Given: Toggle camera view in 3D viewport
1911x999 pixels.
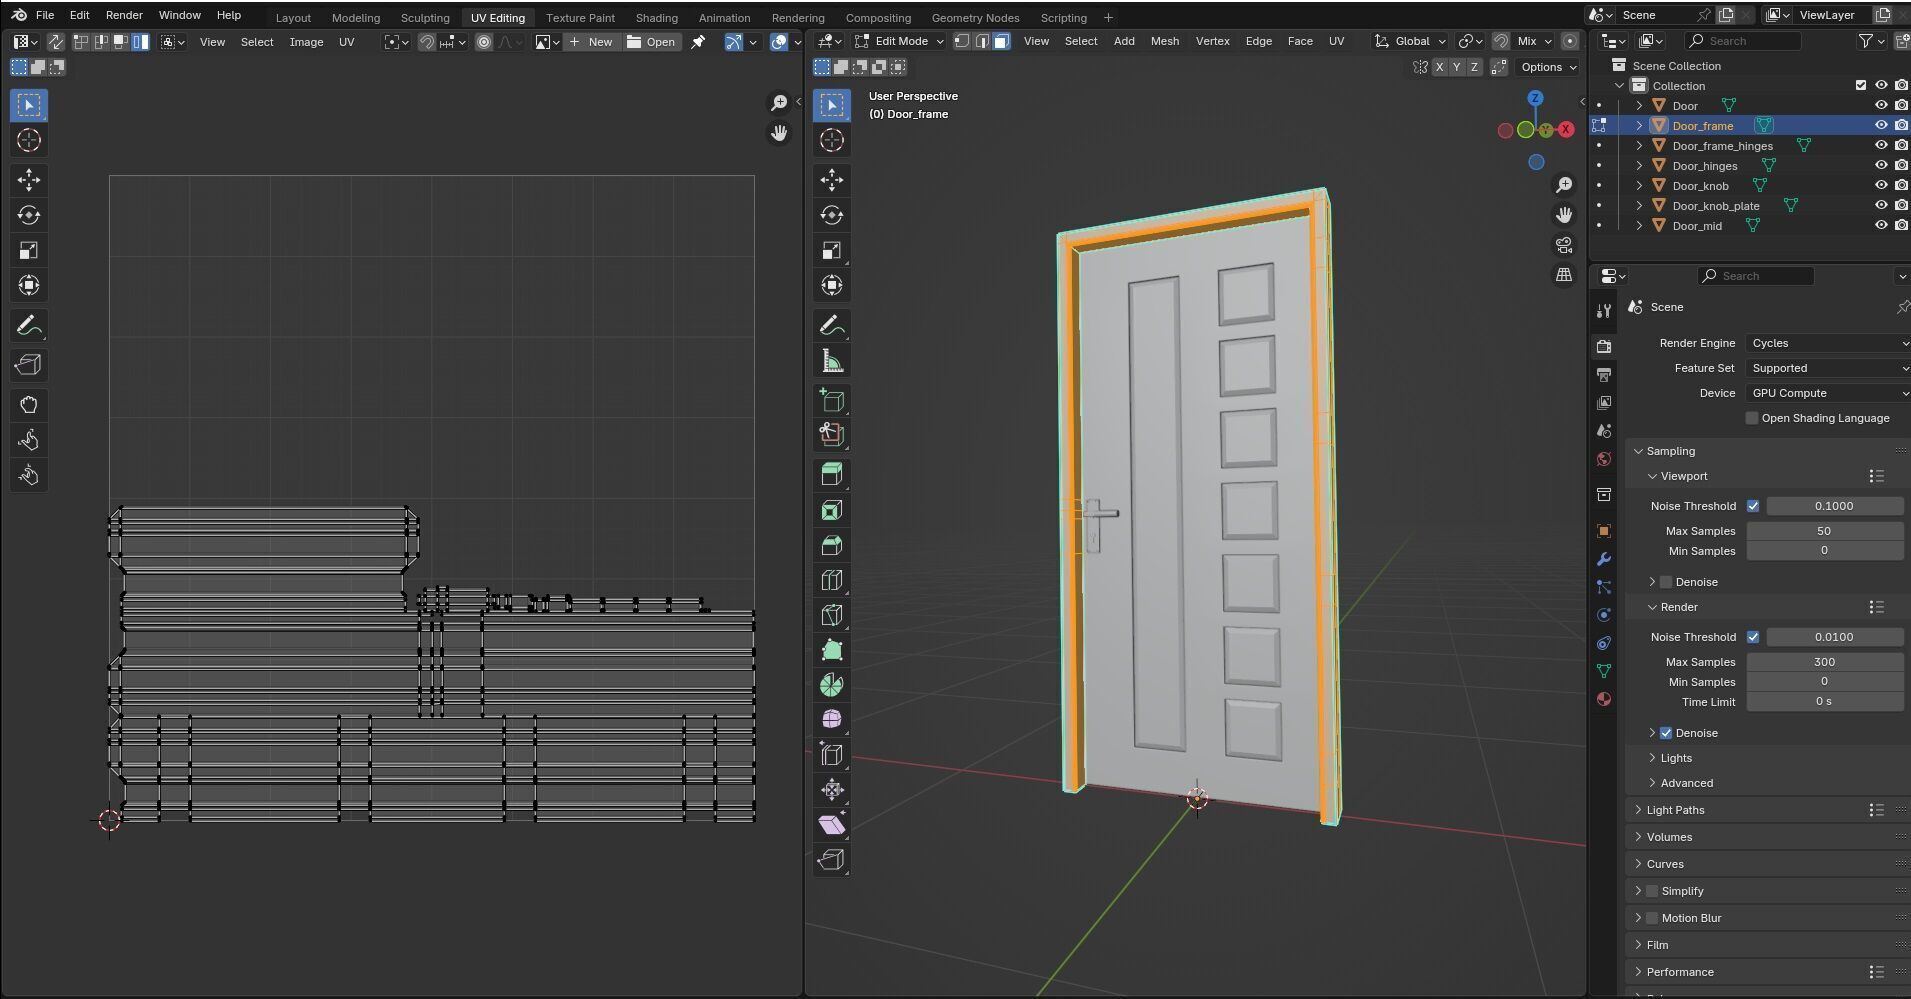Looking at the screenshot, I should (1564, 245).
